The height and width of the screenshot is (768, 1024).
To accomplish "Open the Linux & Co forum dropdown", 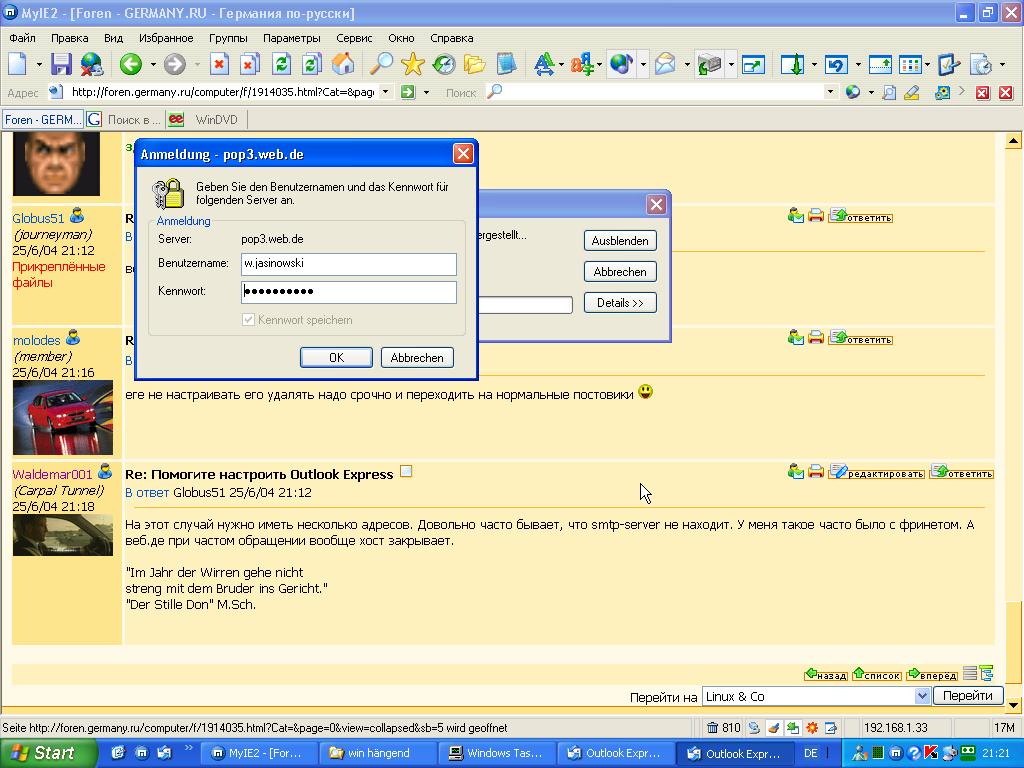I will click(x=921, y=696).
